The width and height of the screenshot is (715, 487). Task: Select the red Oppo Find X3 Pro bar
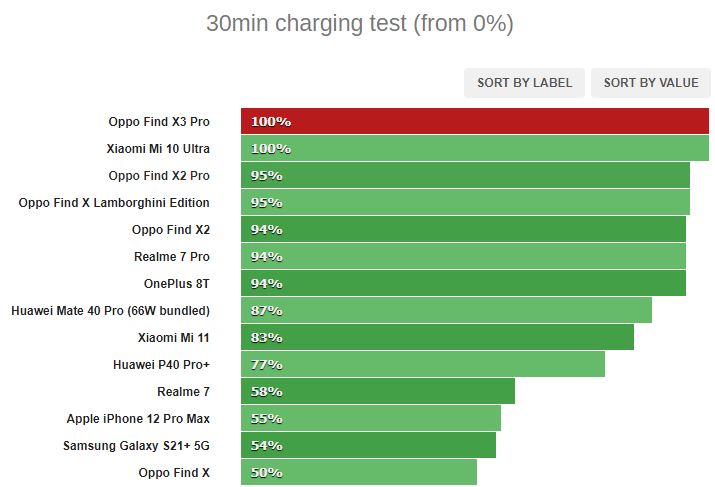475,121
